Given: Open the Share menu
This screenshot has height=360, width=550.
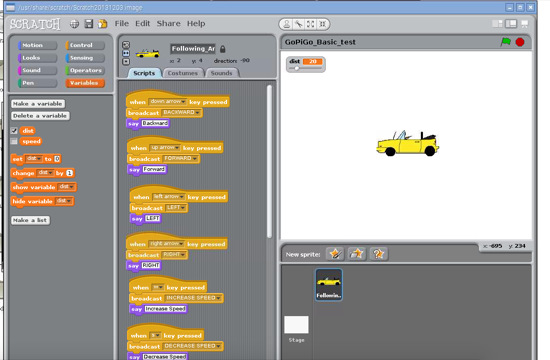Looking at the screenshot, I should pos(168,24).
